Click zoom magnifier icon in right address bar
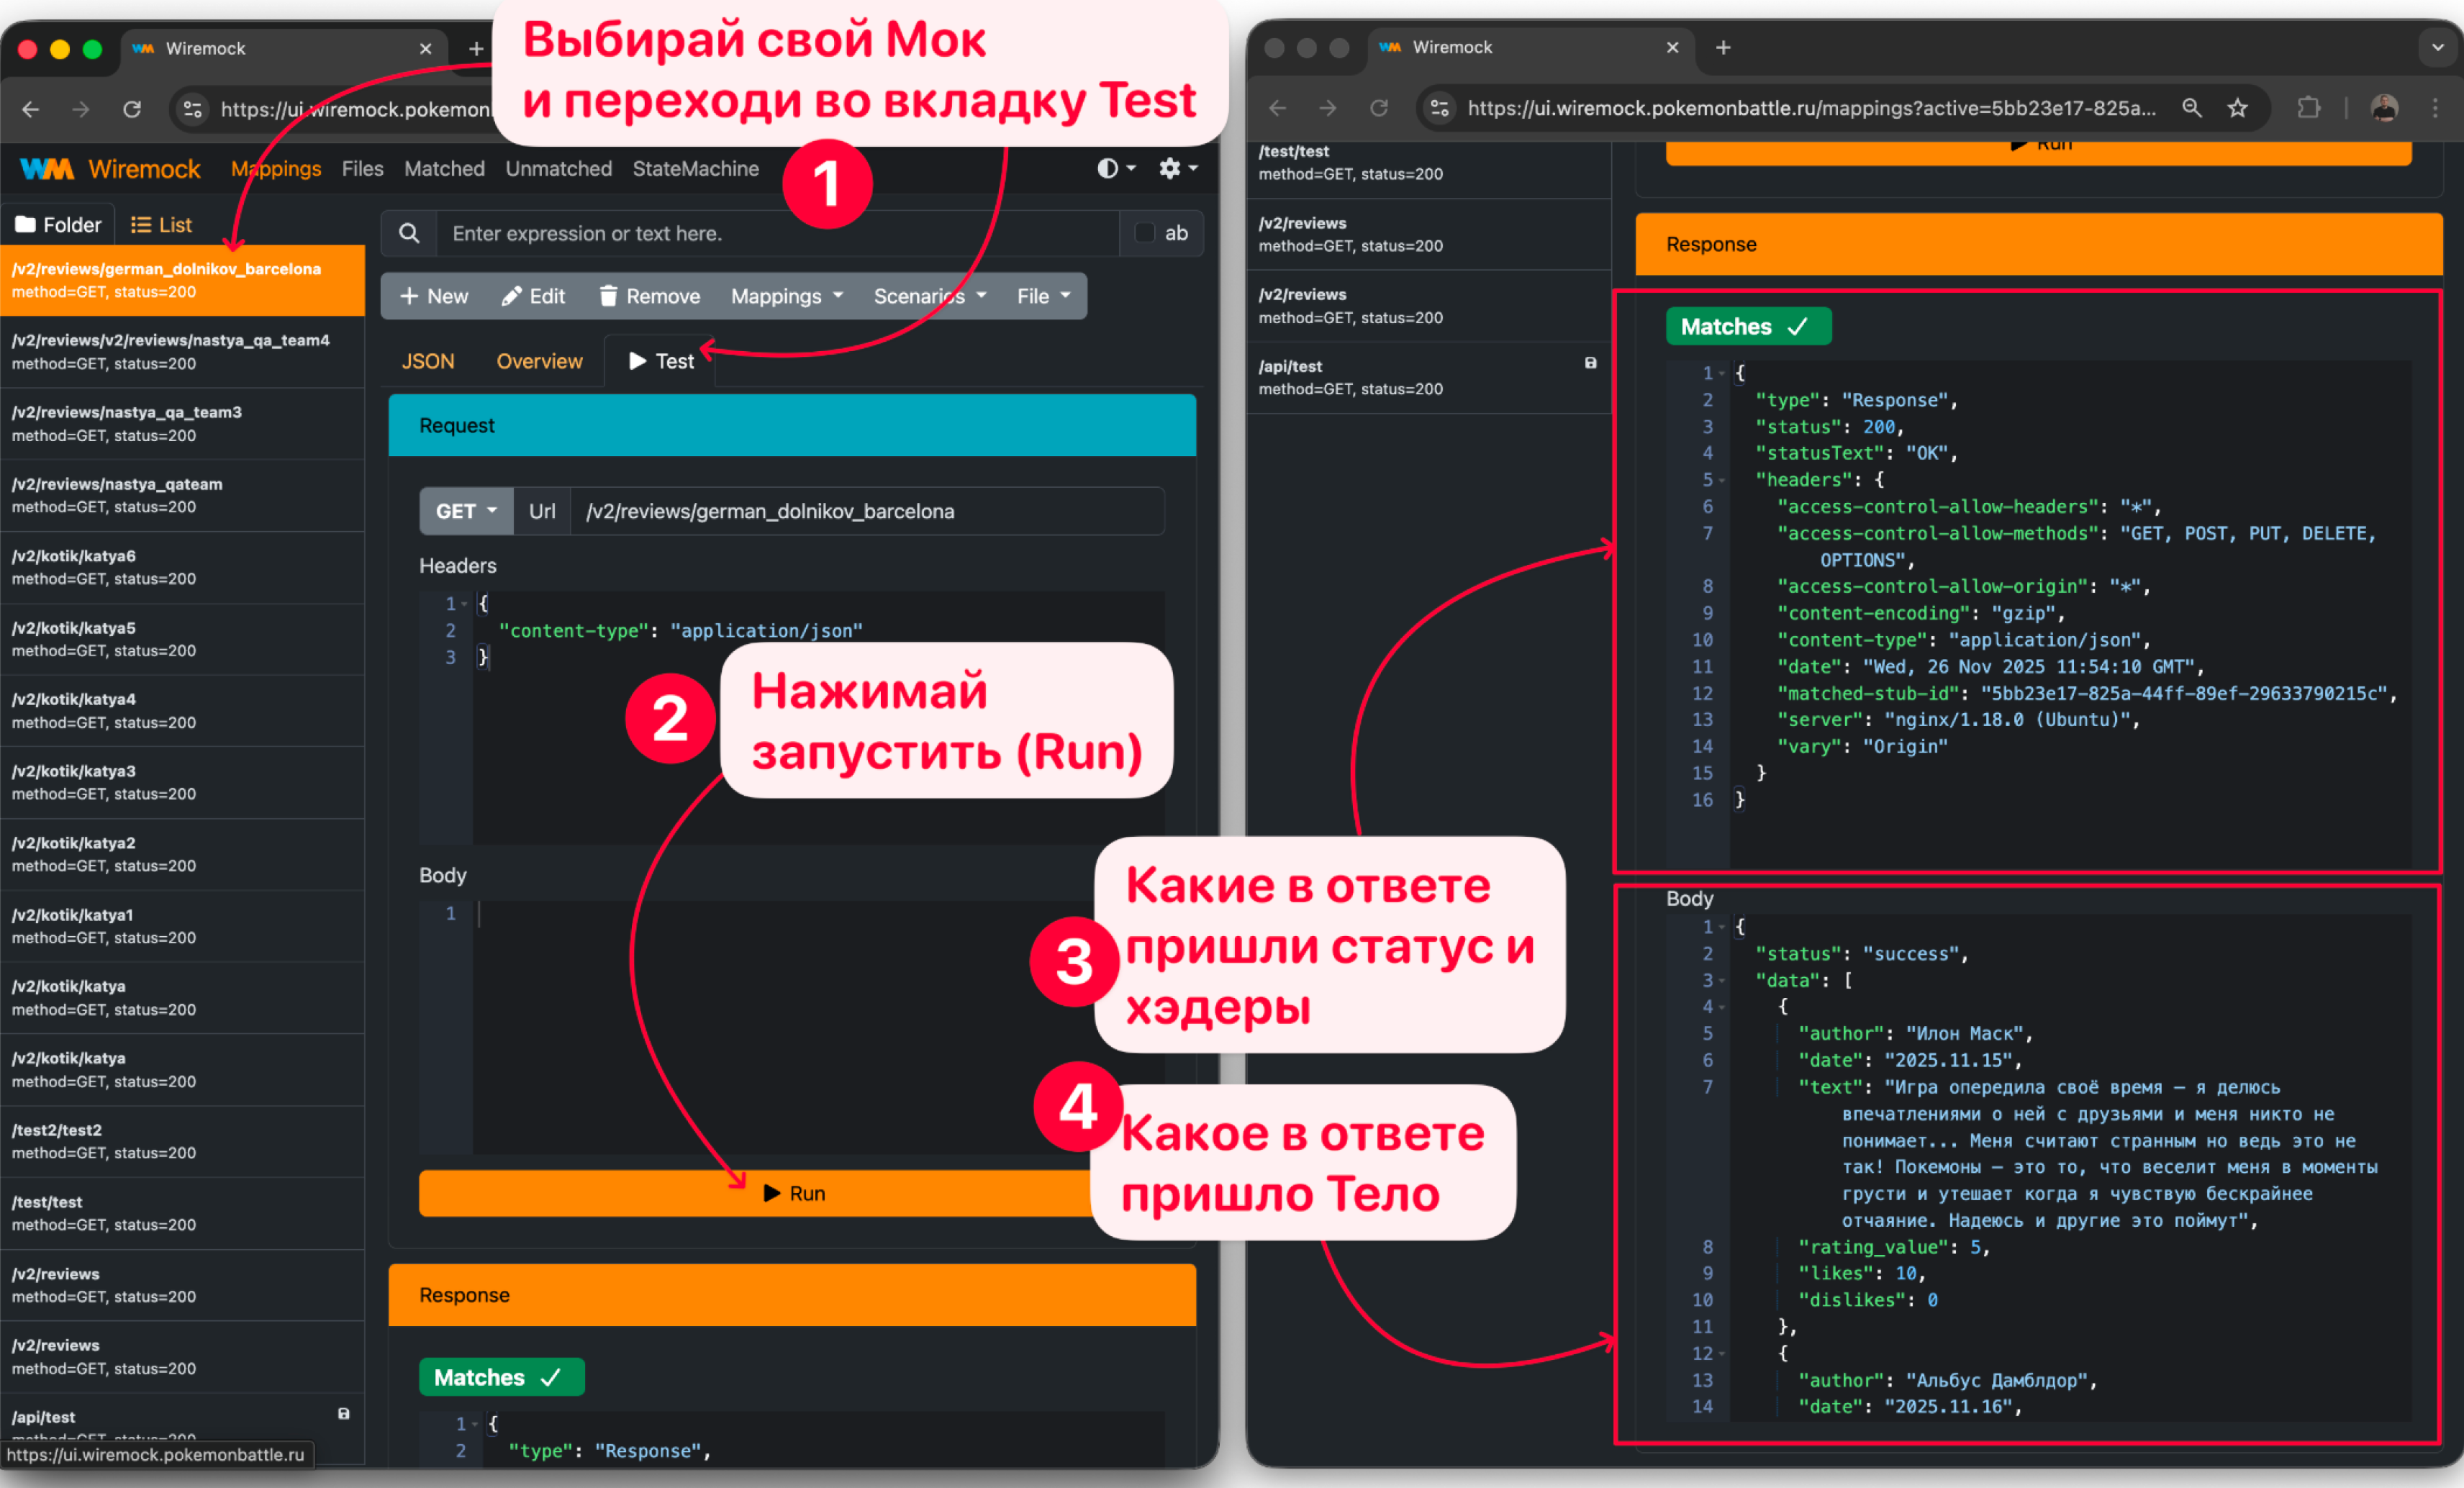Image resolution: width=2464 pixels, height=1488 pixels. [2191, 108]
